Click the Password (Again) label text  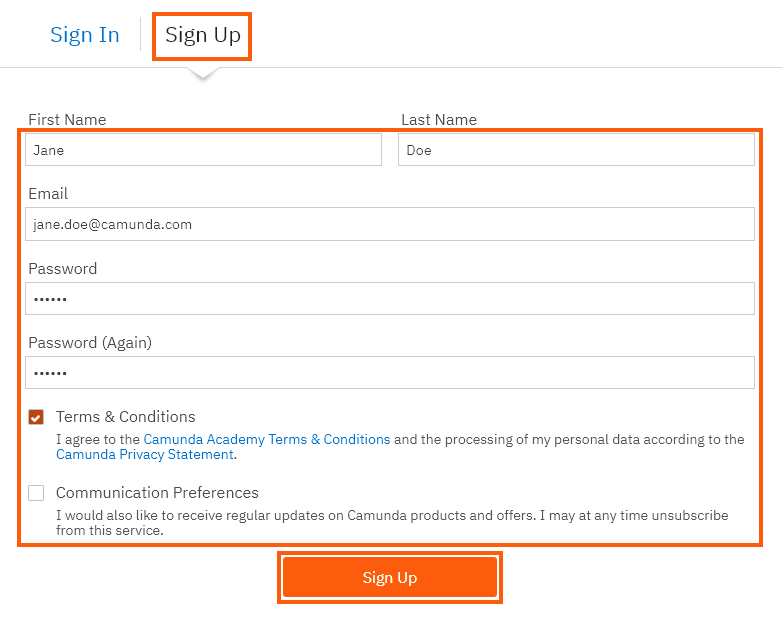[89, 343]
